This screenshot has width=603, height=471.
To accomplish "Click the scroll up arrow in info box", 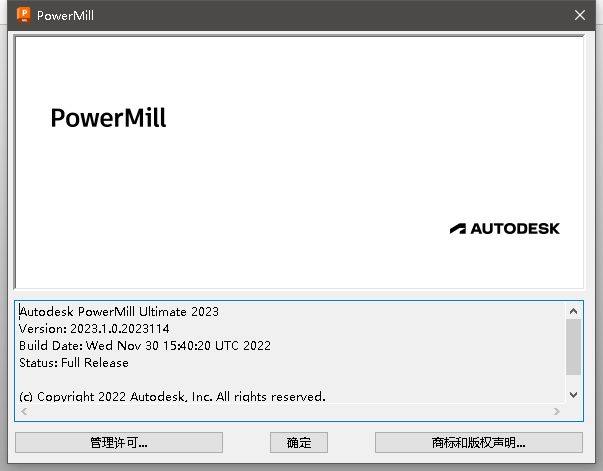I will click(x=573, y=311).
